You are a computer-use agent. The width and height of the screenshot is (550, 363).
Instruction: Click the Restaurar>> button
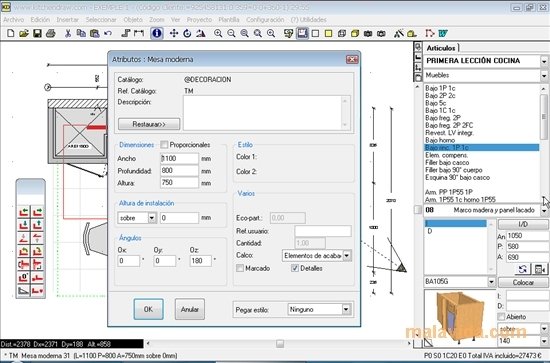tap(149, 124)
